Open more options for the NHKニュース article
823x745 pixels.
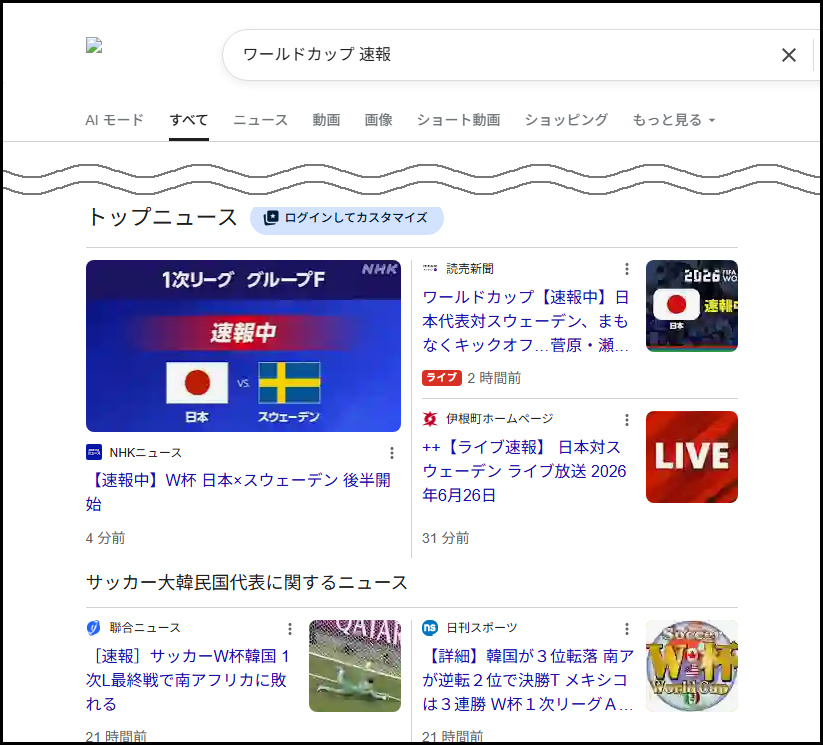392,453
